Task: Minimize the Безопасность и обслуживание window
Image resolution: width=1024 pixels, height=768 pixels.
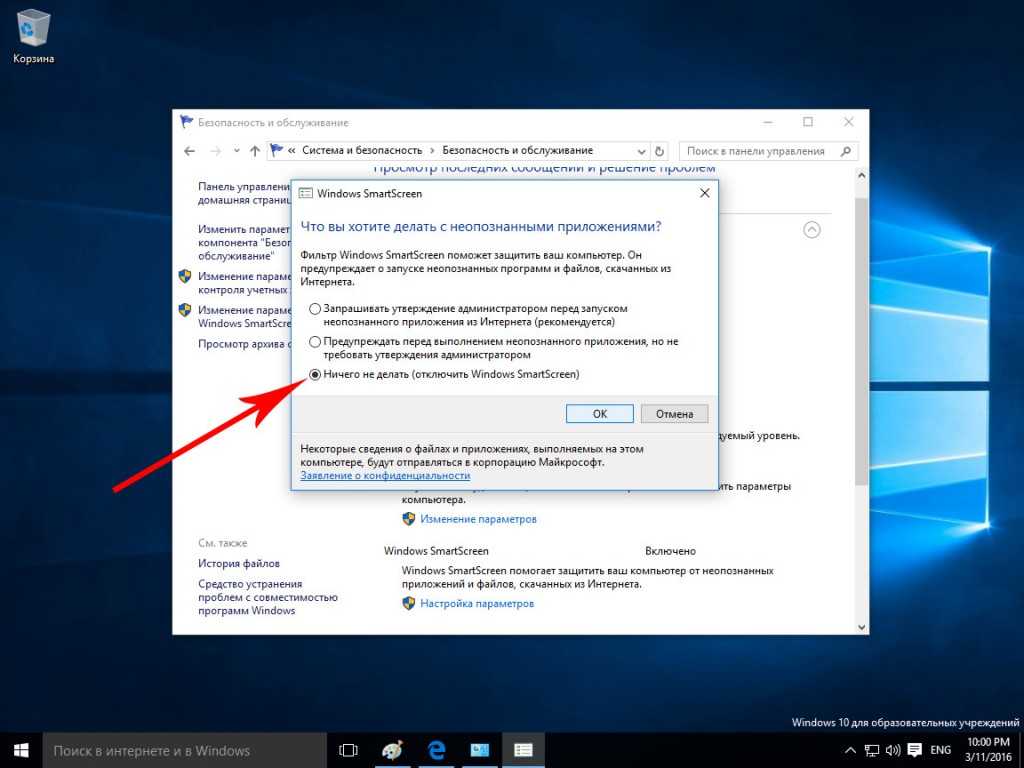Action: 768,122
